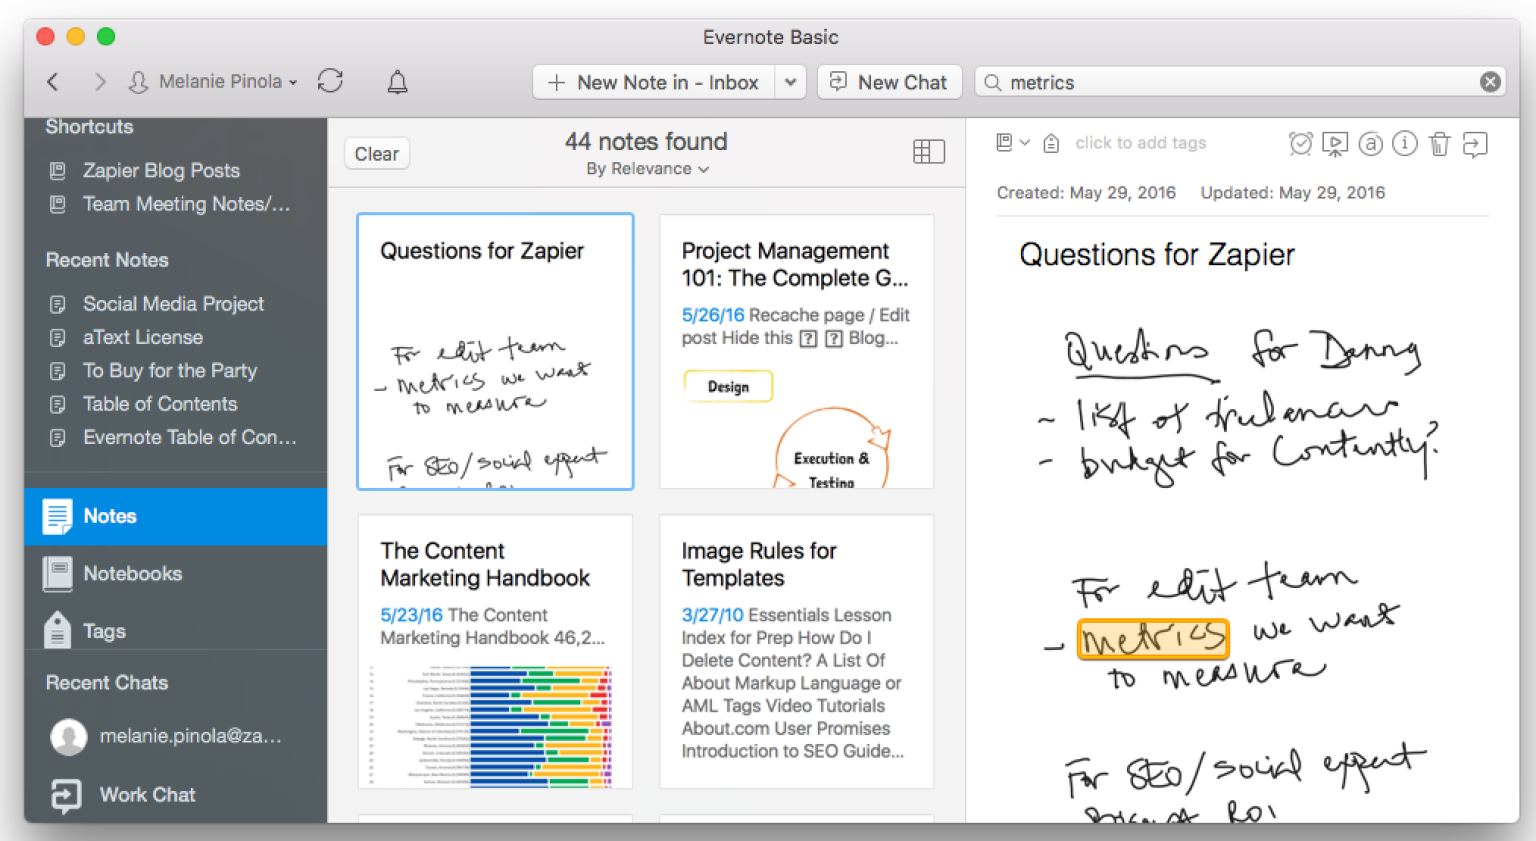Viewport: 1536px width, 841px height.
Task: Open the 'By Relevance' sort dropdown
Action: (646, 169)
